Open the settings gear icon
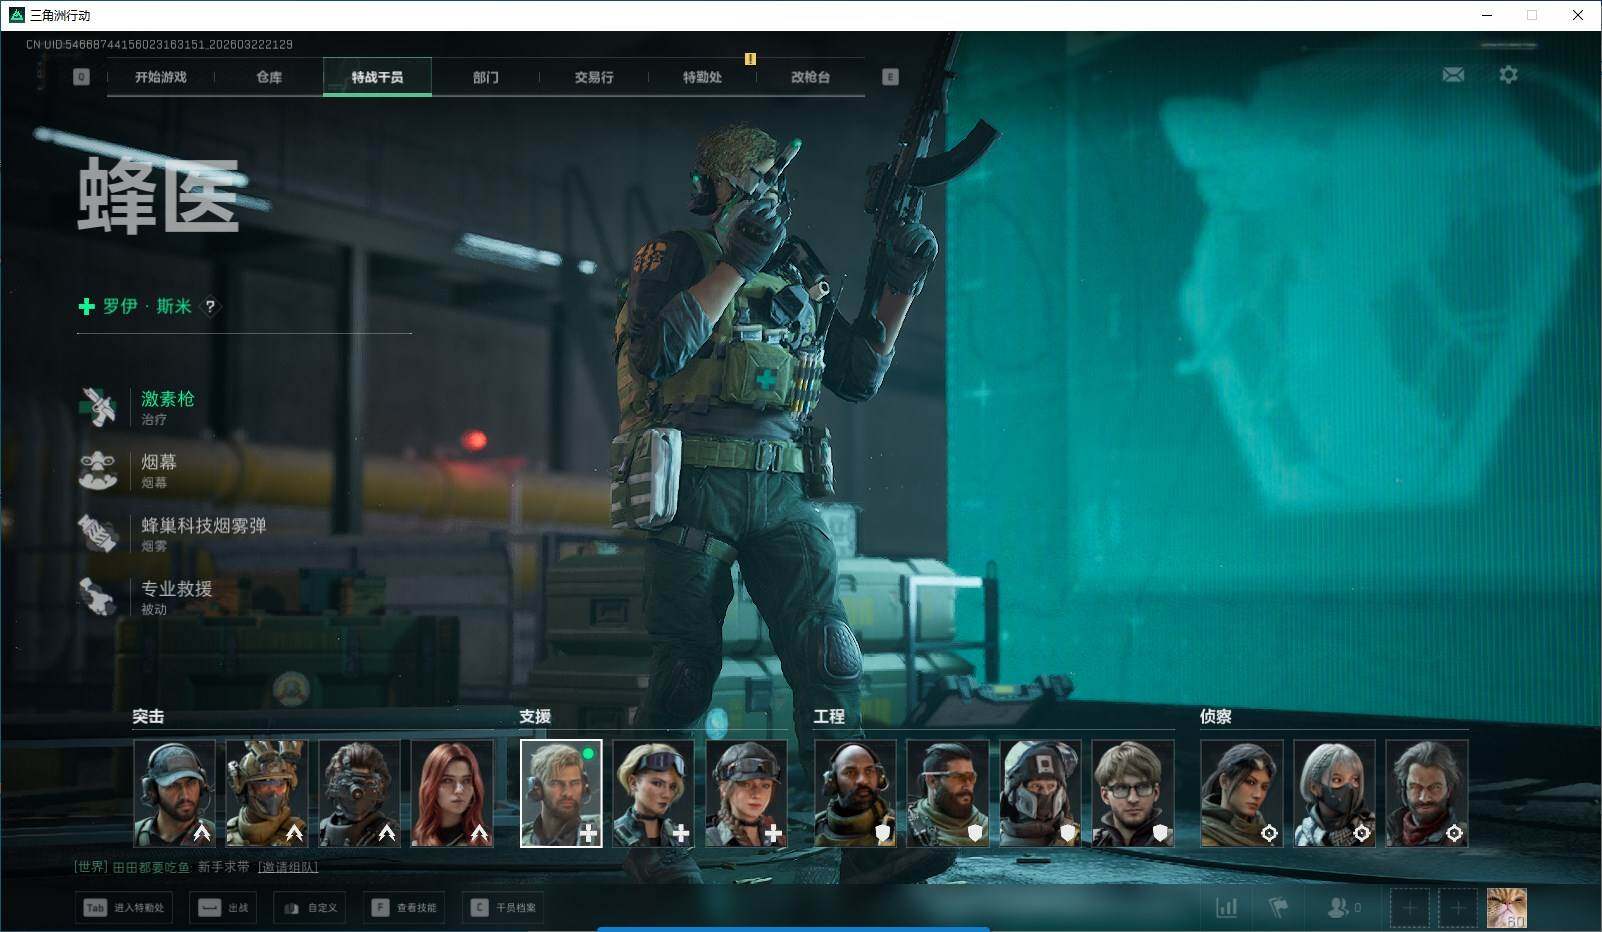 point(1508,75)
